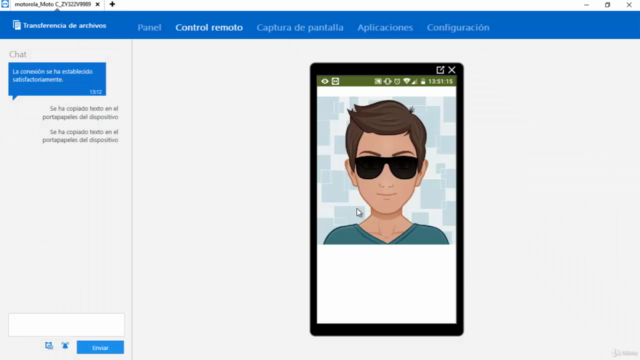Viewport: 640px width, 360px height.
Task: Click the clipboard transfer icon below chat box
Action: tap(49, 346)
